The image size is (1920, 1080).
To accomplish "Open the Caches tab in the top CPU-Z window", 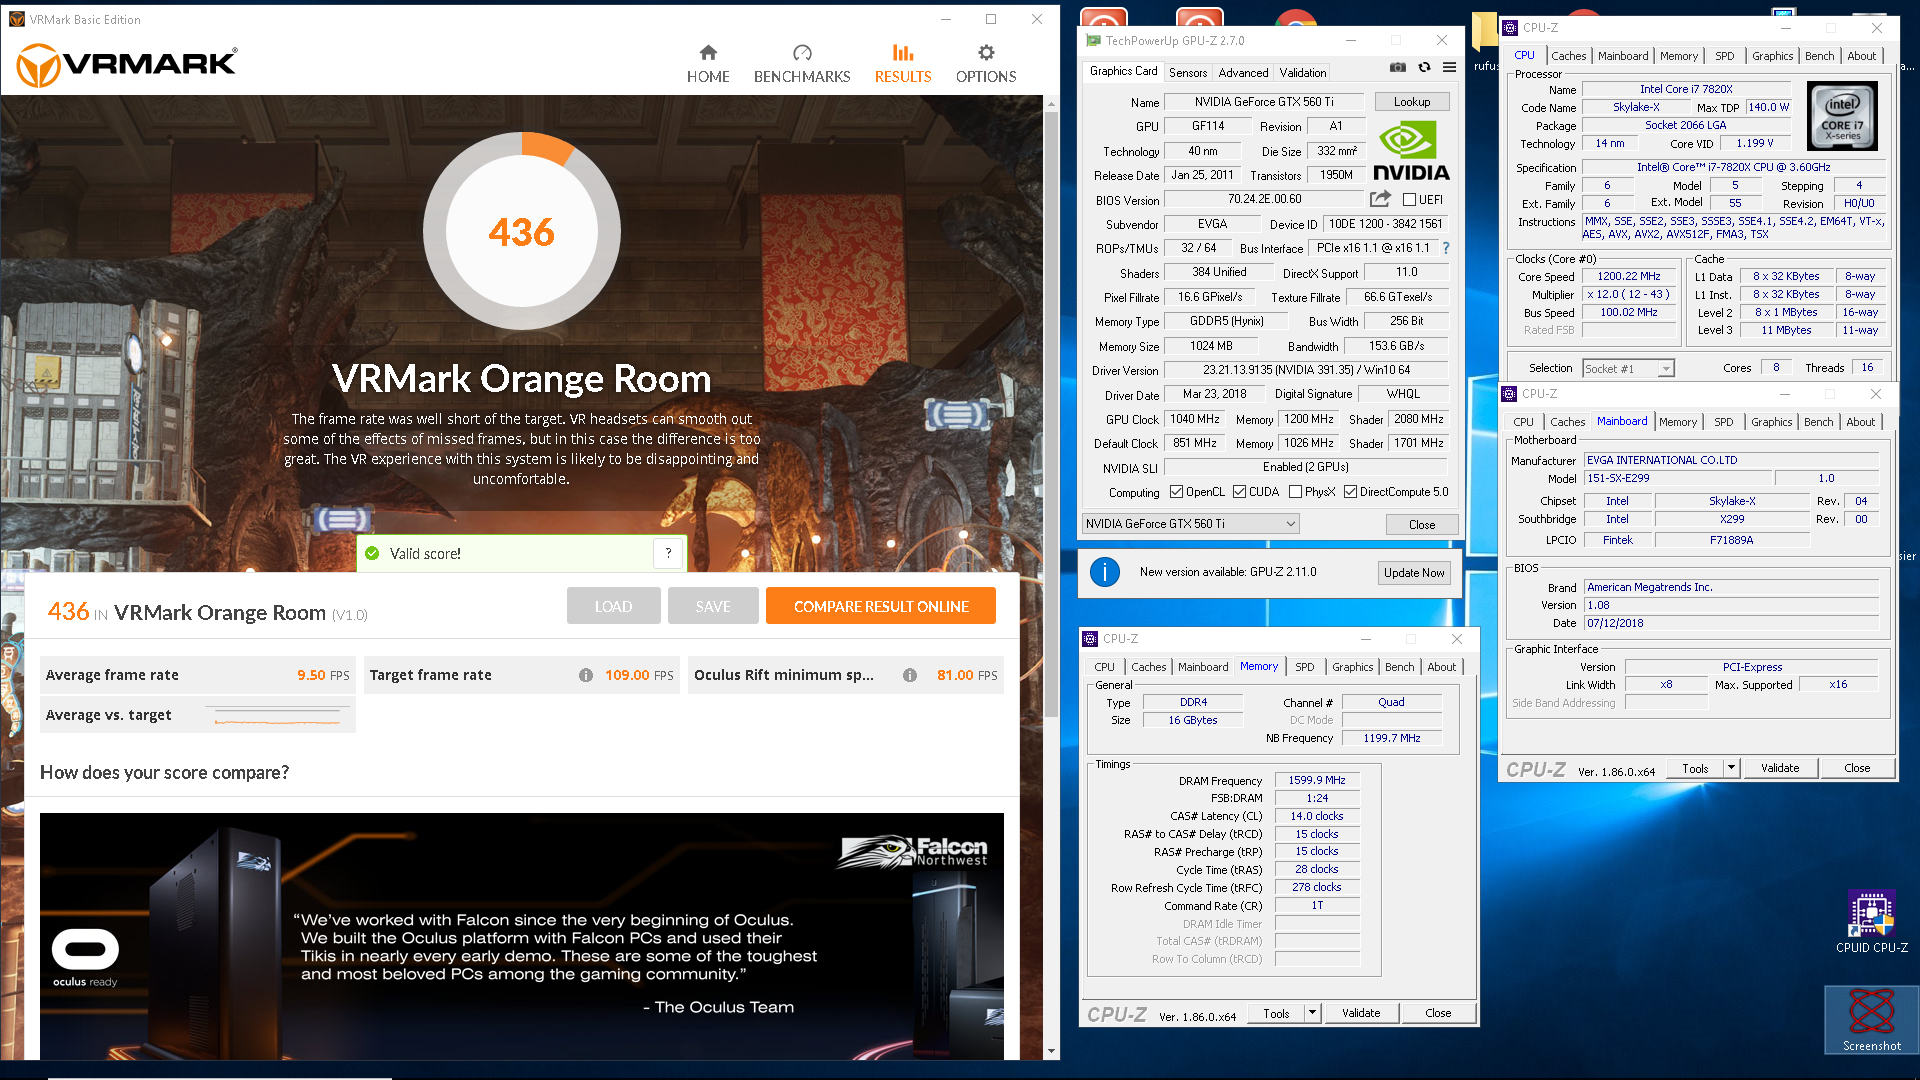I will point(1568,56).
